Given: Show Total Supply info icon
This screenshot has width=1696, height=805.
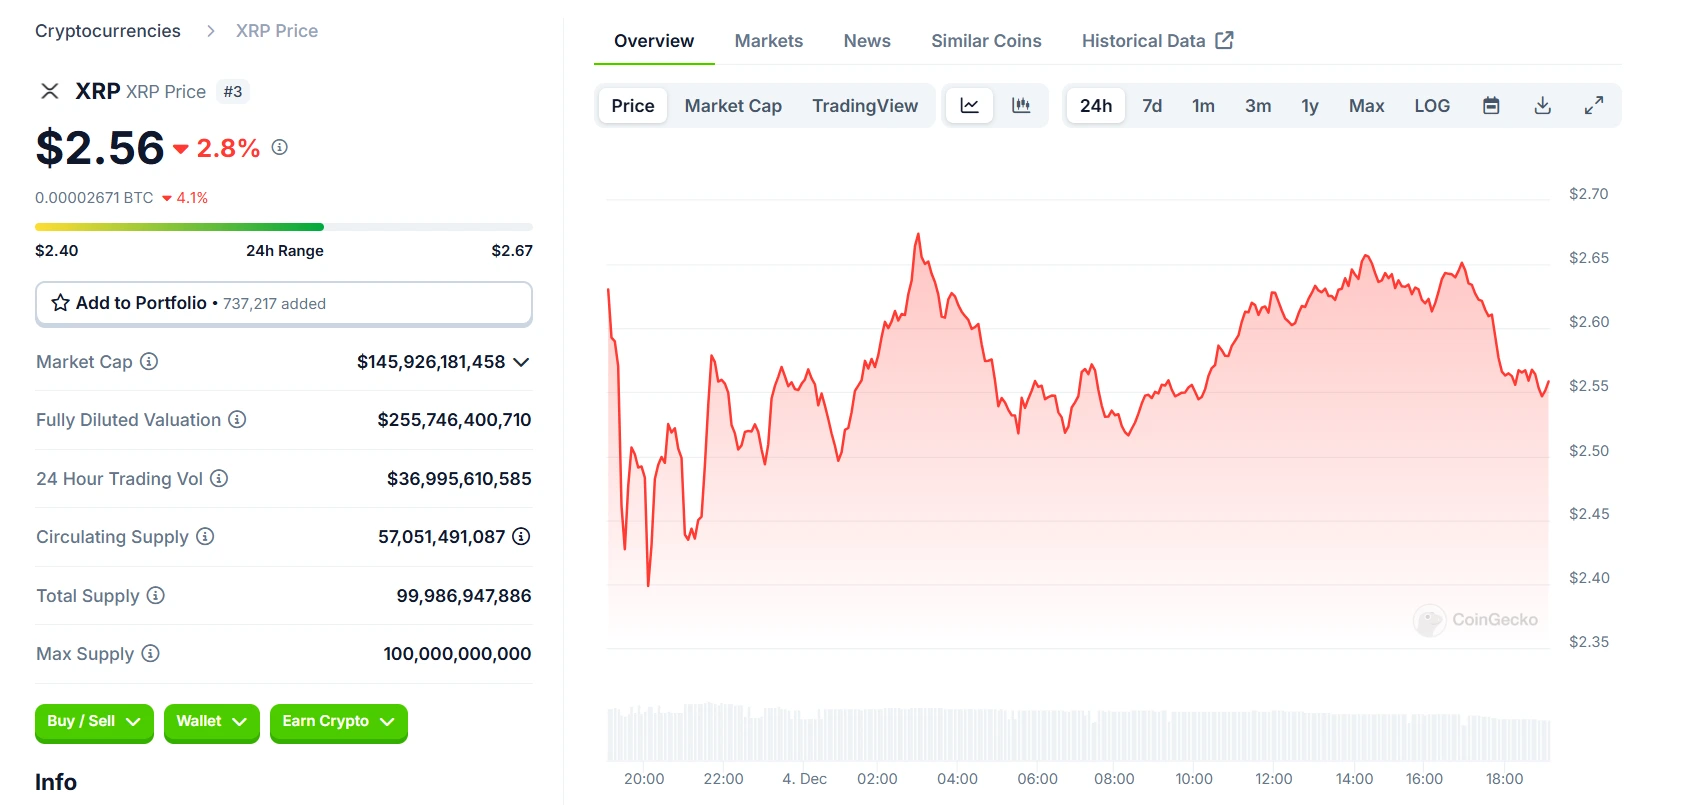Looking at the screenshot, I should 155,595.
